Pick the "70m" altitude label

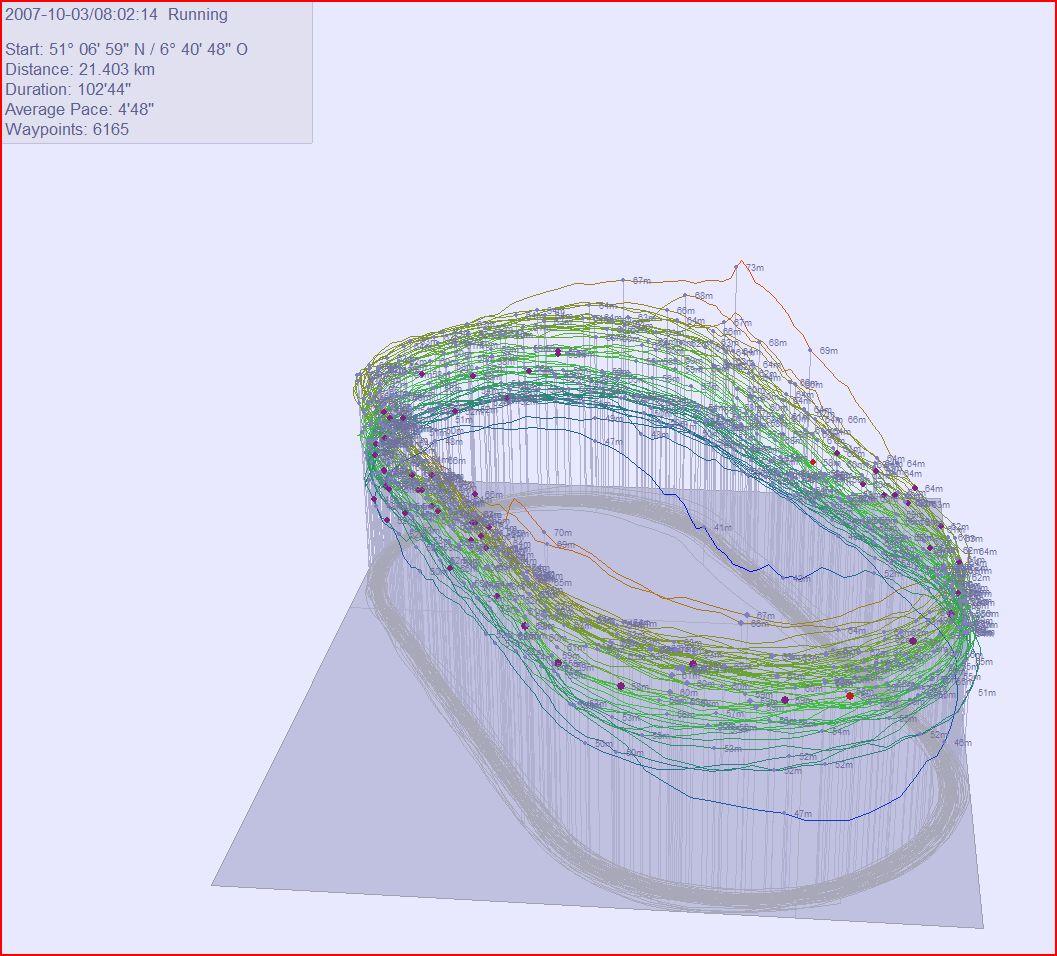[x=563, y=533]
